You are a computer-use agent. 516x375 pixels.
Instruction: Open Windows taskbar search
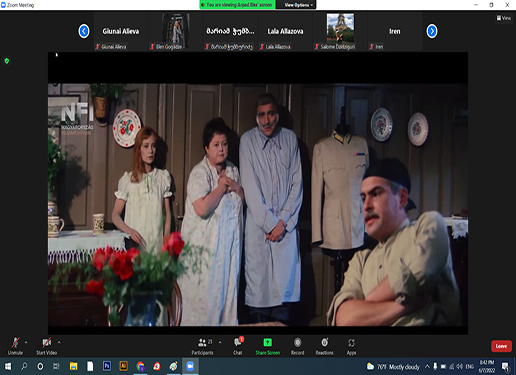[x=24, y=366]
